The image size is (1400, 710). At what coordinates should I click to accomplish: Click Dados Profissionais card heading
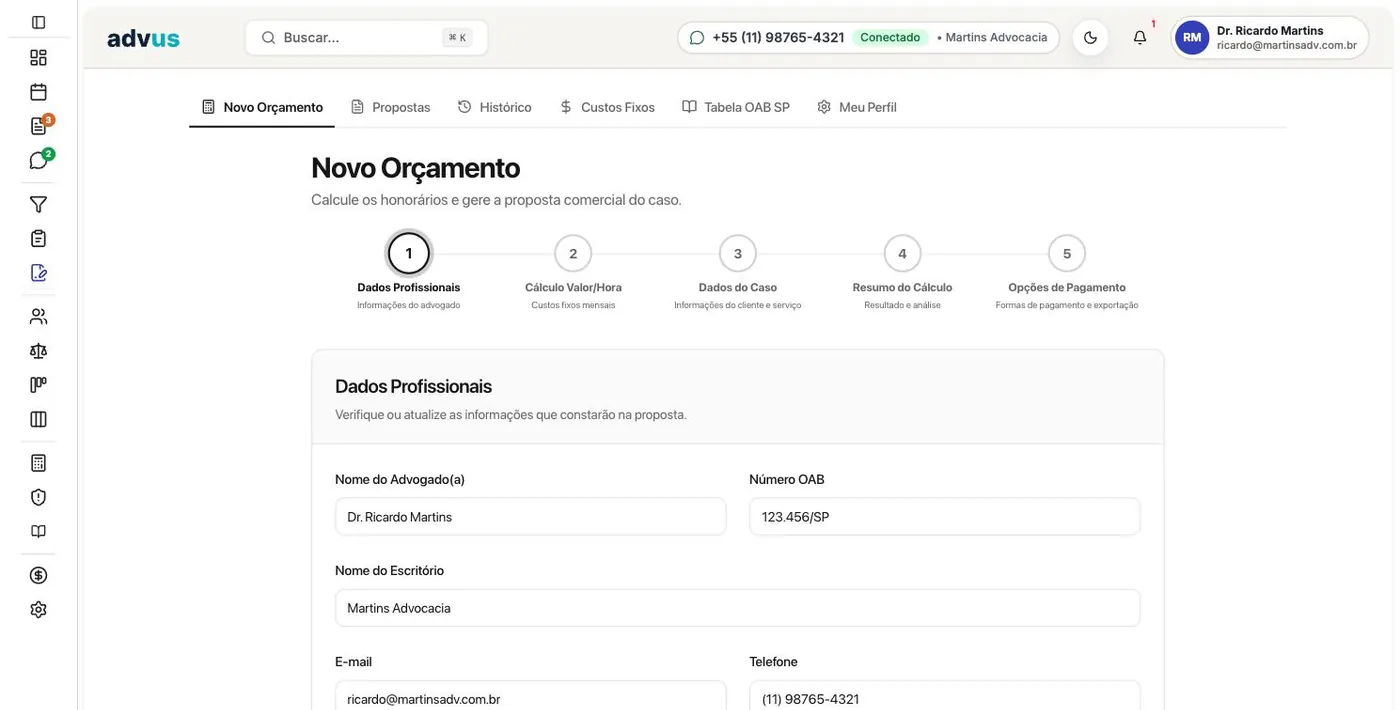click(414, 386)
